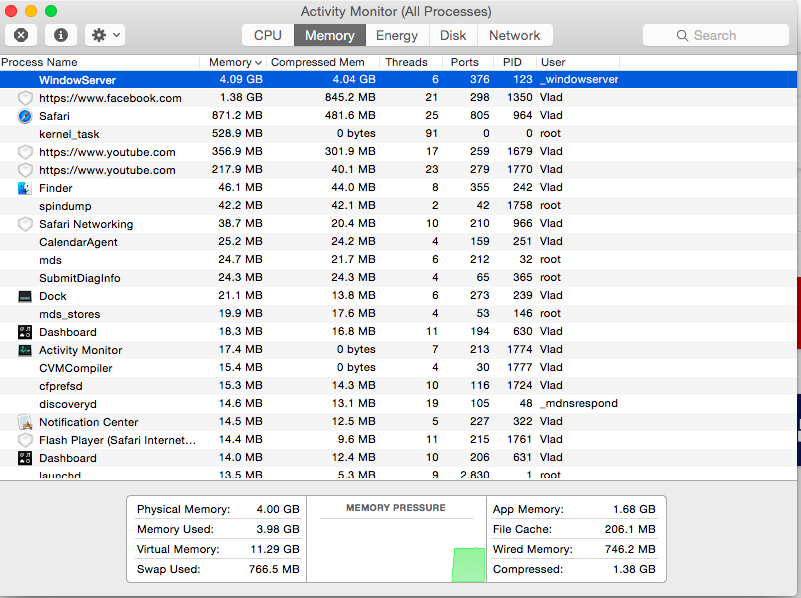Image resolution: width=801 pixels, height=598 pixels.
Task: Open the Network tab
Action: click(514, 35)
